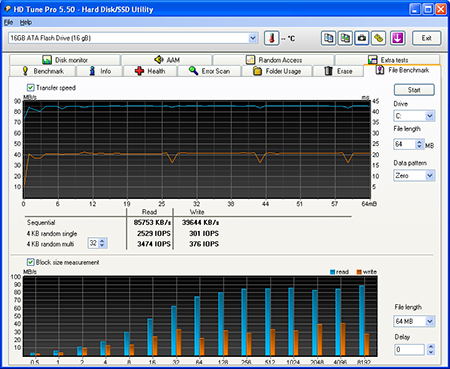Click the 4 KB random multi 32 field

coord(93,243)
